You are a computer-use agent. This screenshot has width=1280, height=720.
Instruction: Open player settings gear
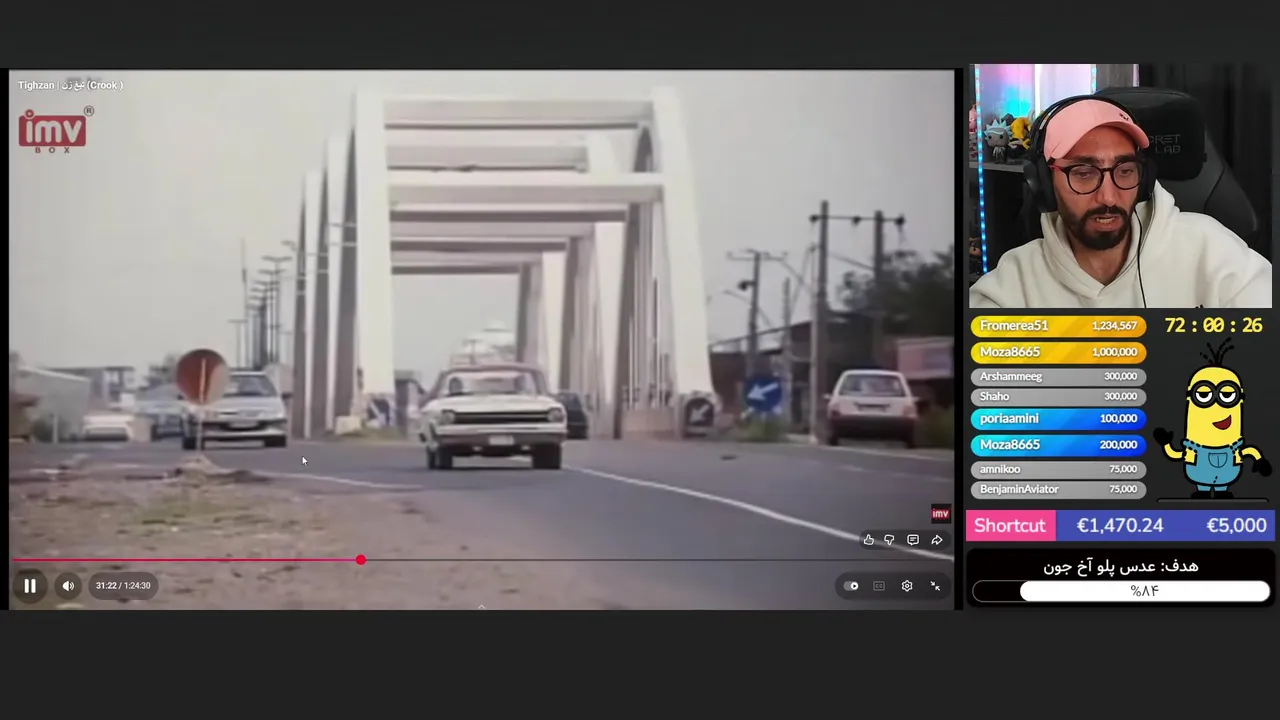pos(907,586)
